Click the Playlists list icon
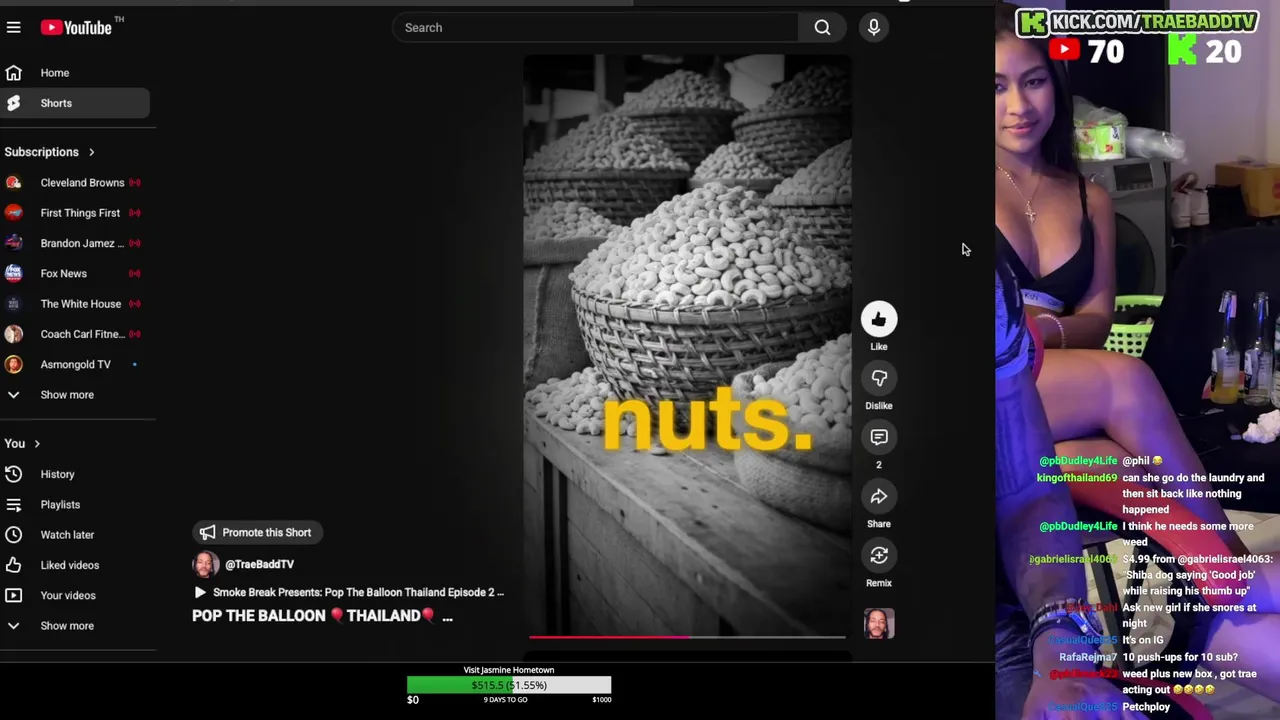 [13, 505]
